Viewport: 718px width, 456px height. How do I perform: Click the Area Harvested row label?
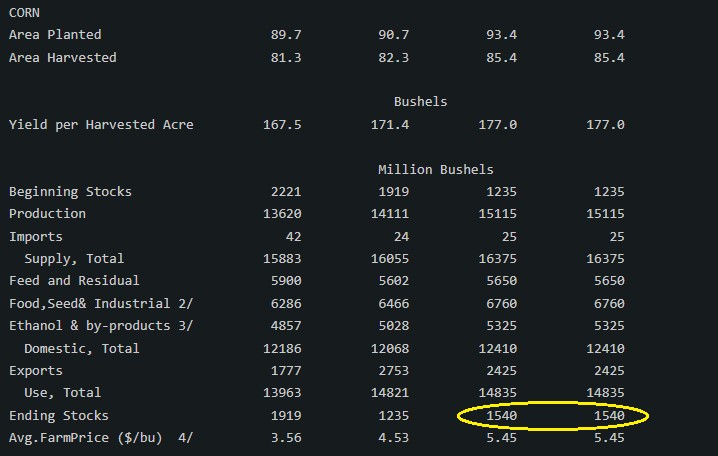62,58
